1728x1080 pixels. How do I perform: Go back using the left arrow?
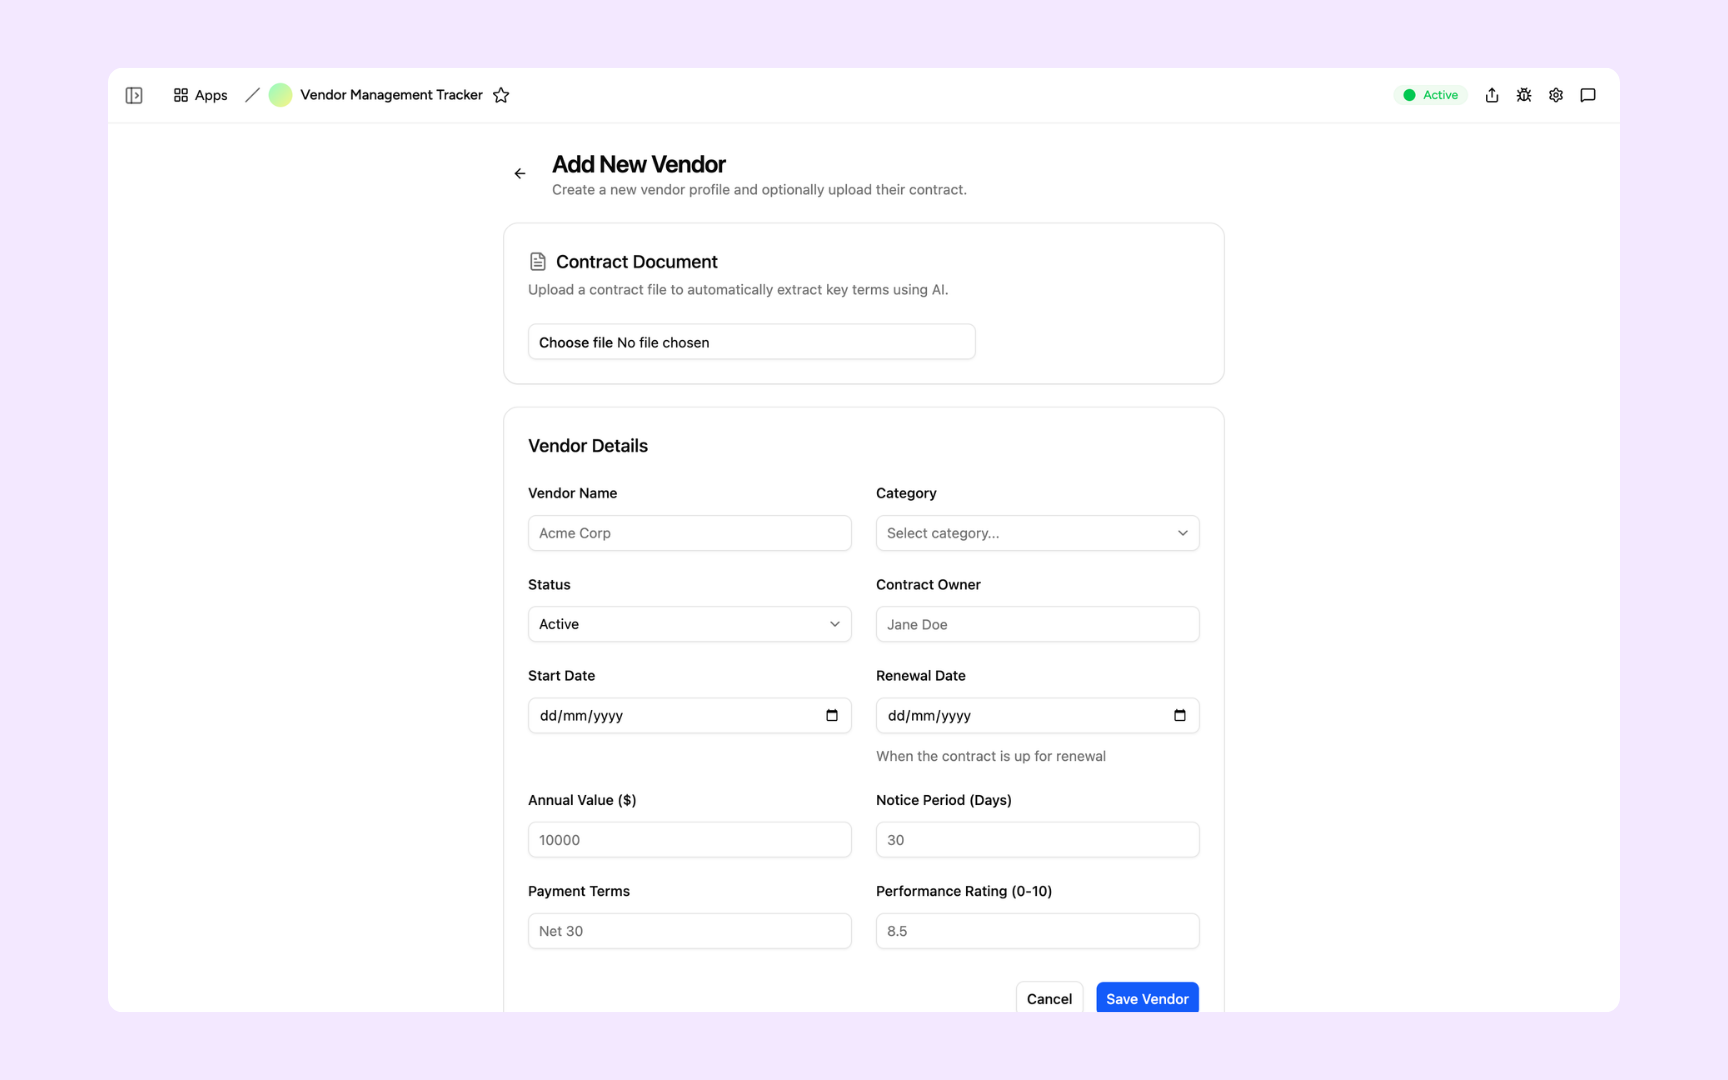(x=520, y=173)
